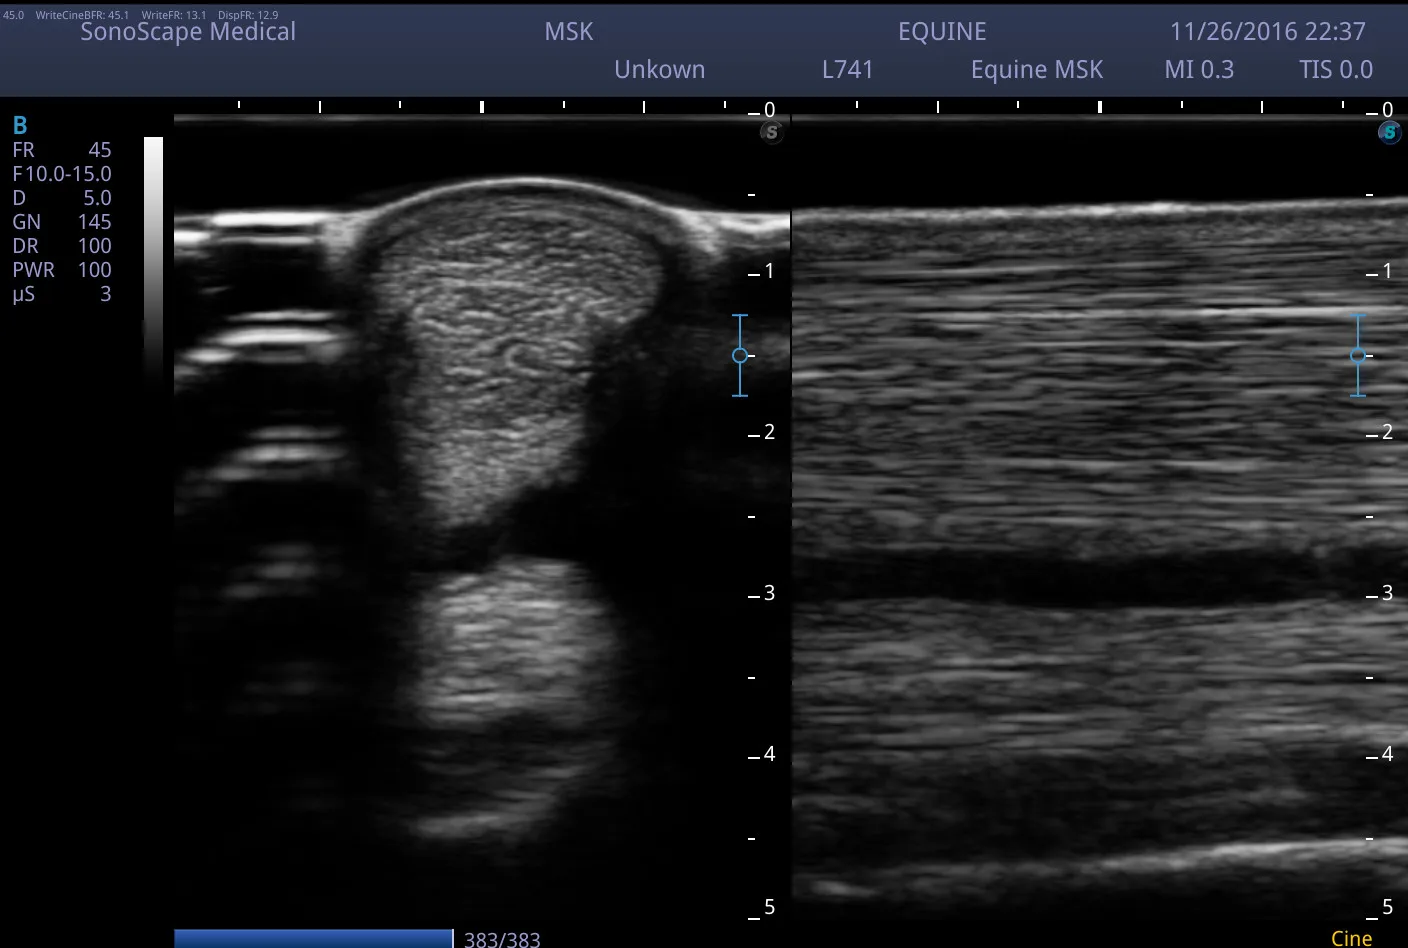Click the Cine label
Viewport: 1408px width, 948px height.
(x=1351, y=938)
